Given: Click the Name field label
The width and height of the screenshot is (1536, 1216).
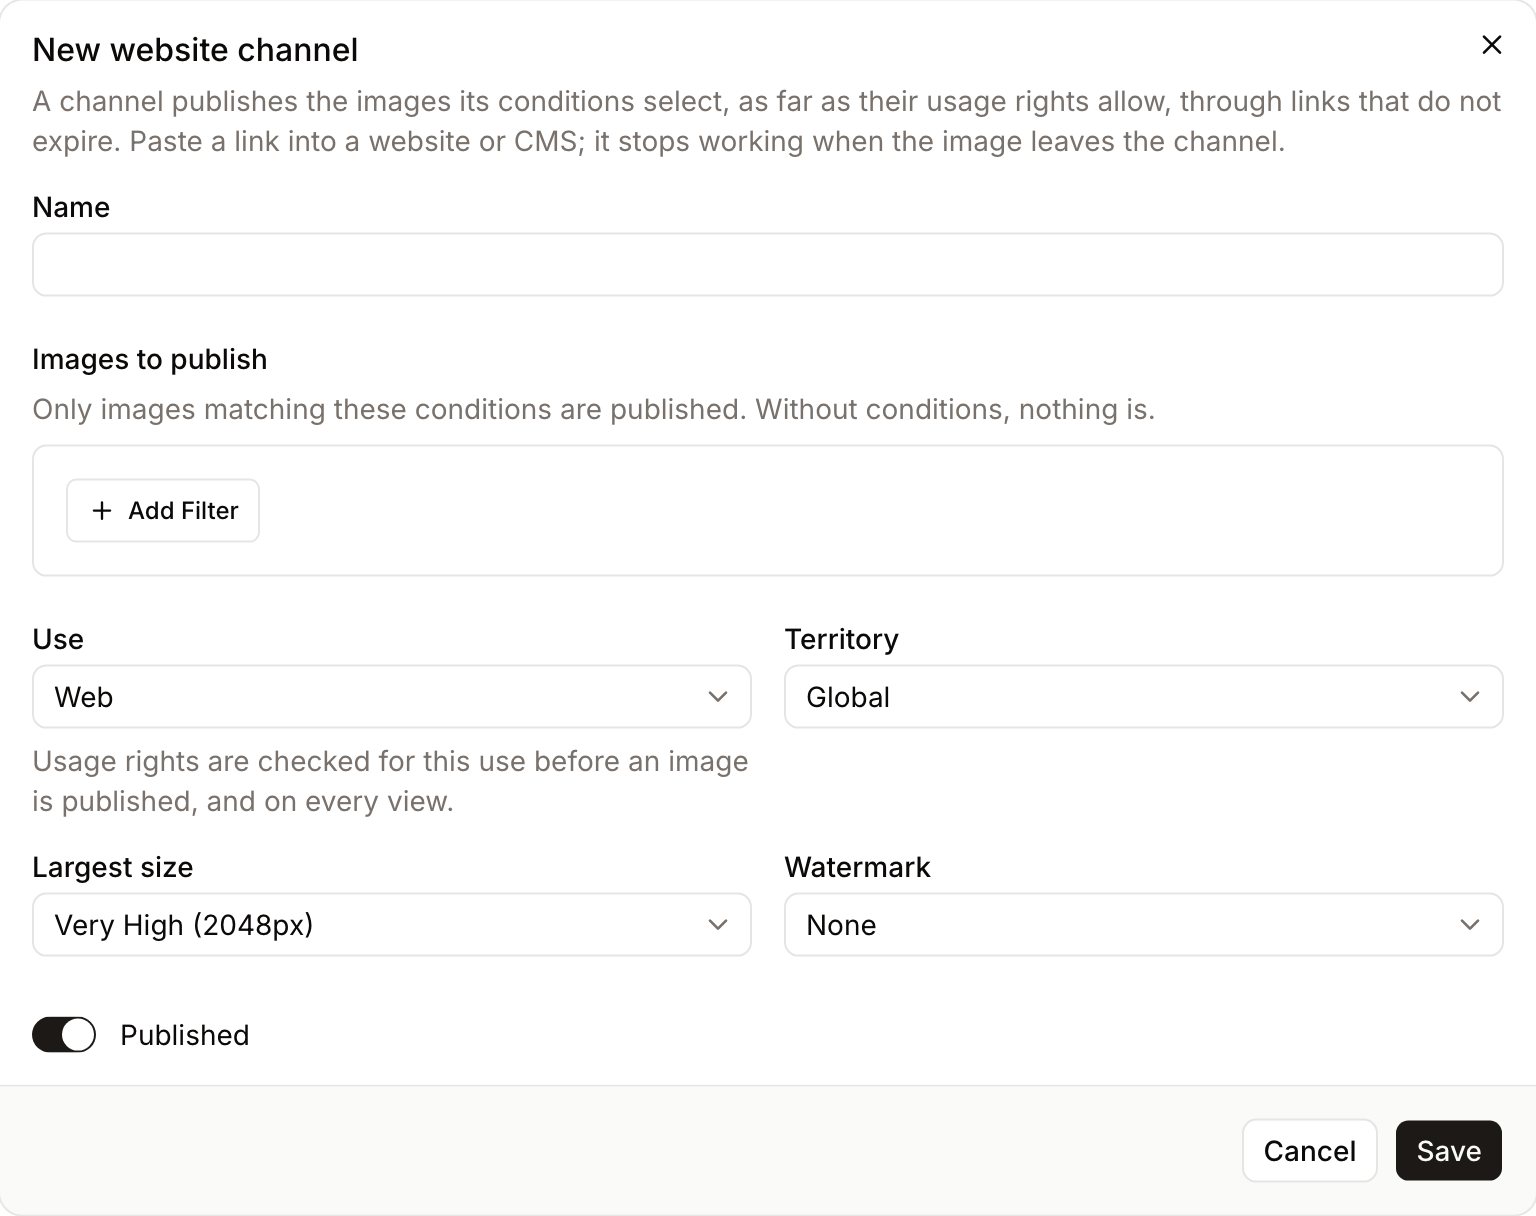Looking at the screenshot, I should (x=71, y=207).
